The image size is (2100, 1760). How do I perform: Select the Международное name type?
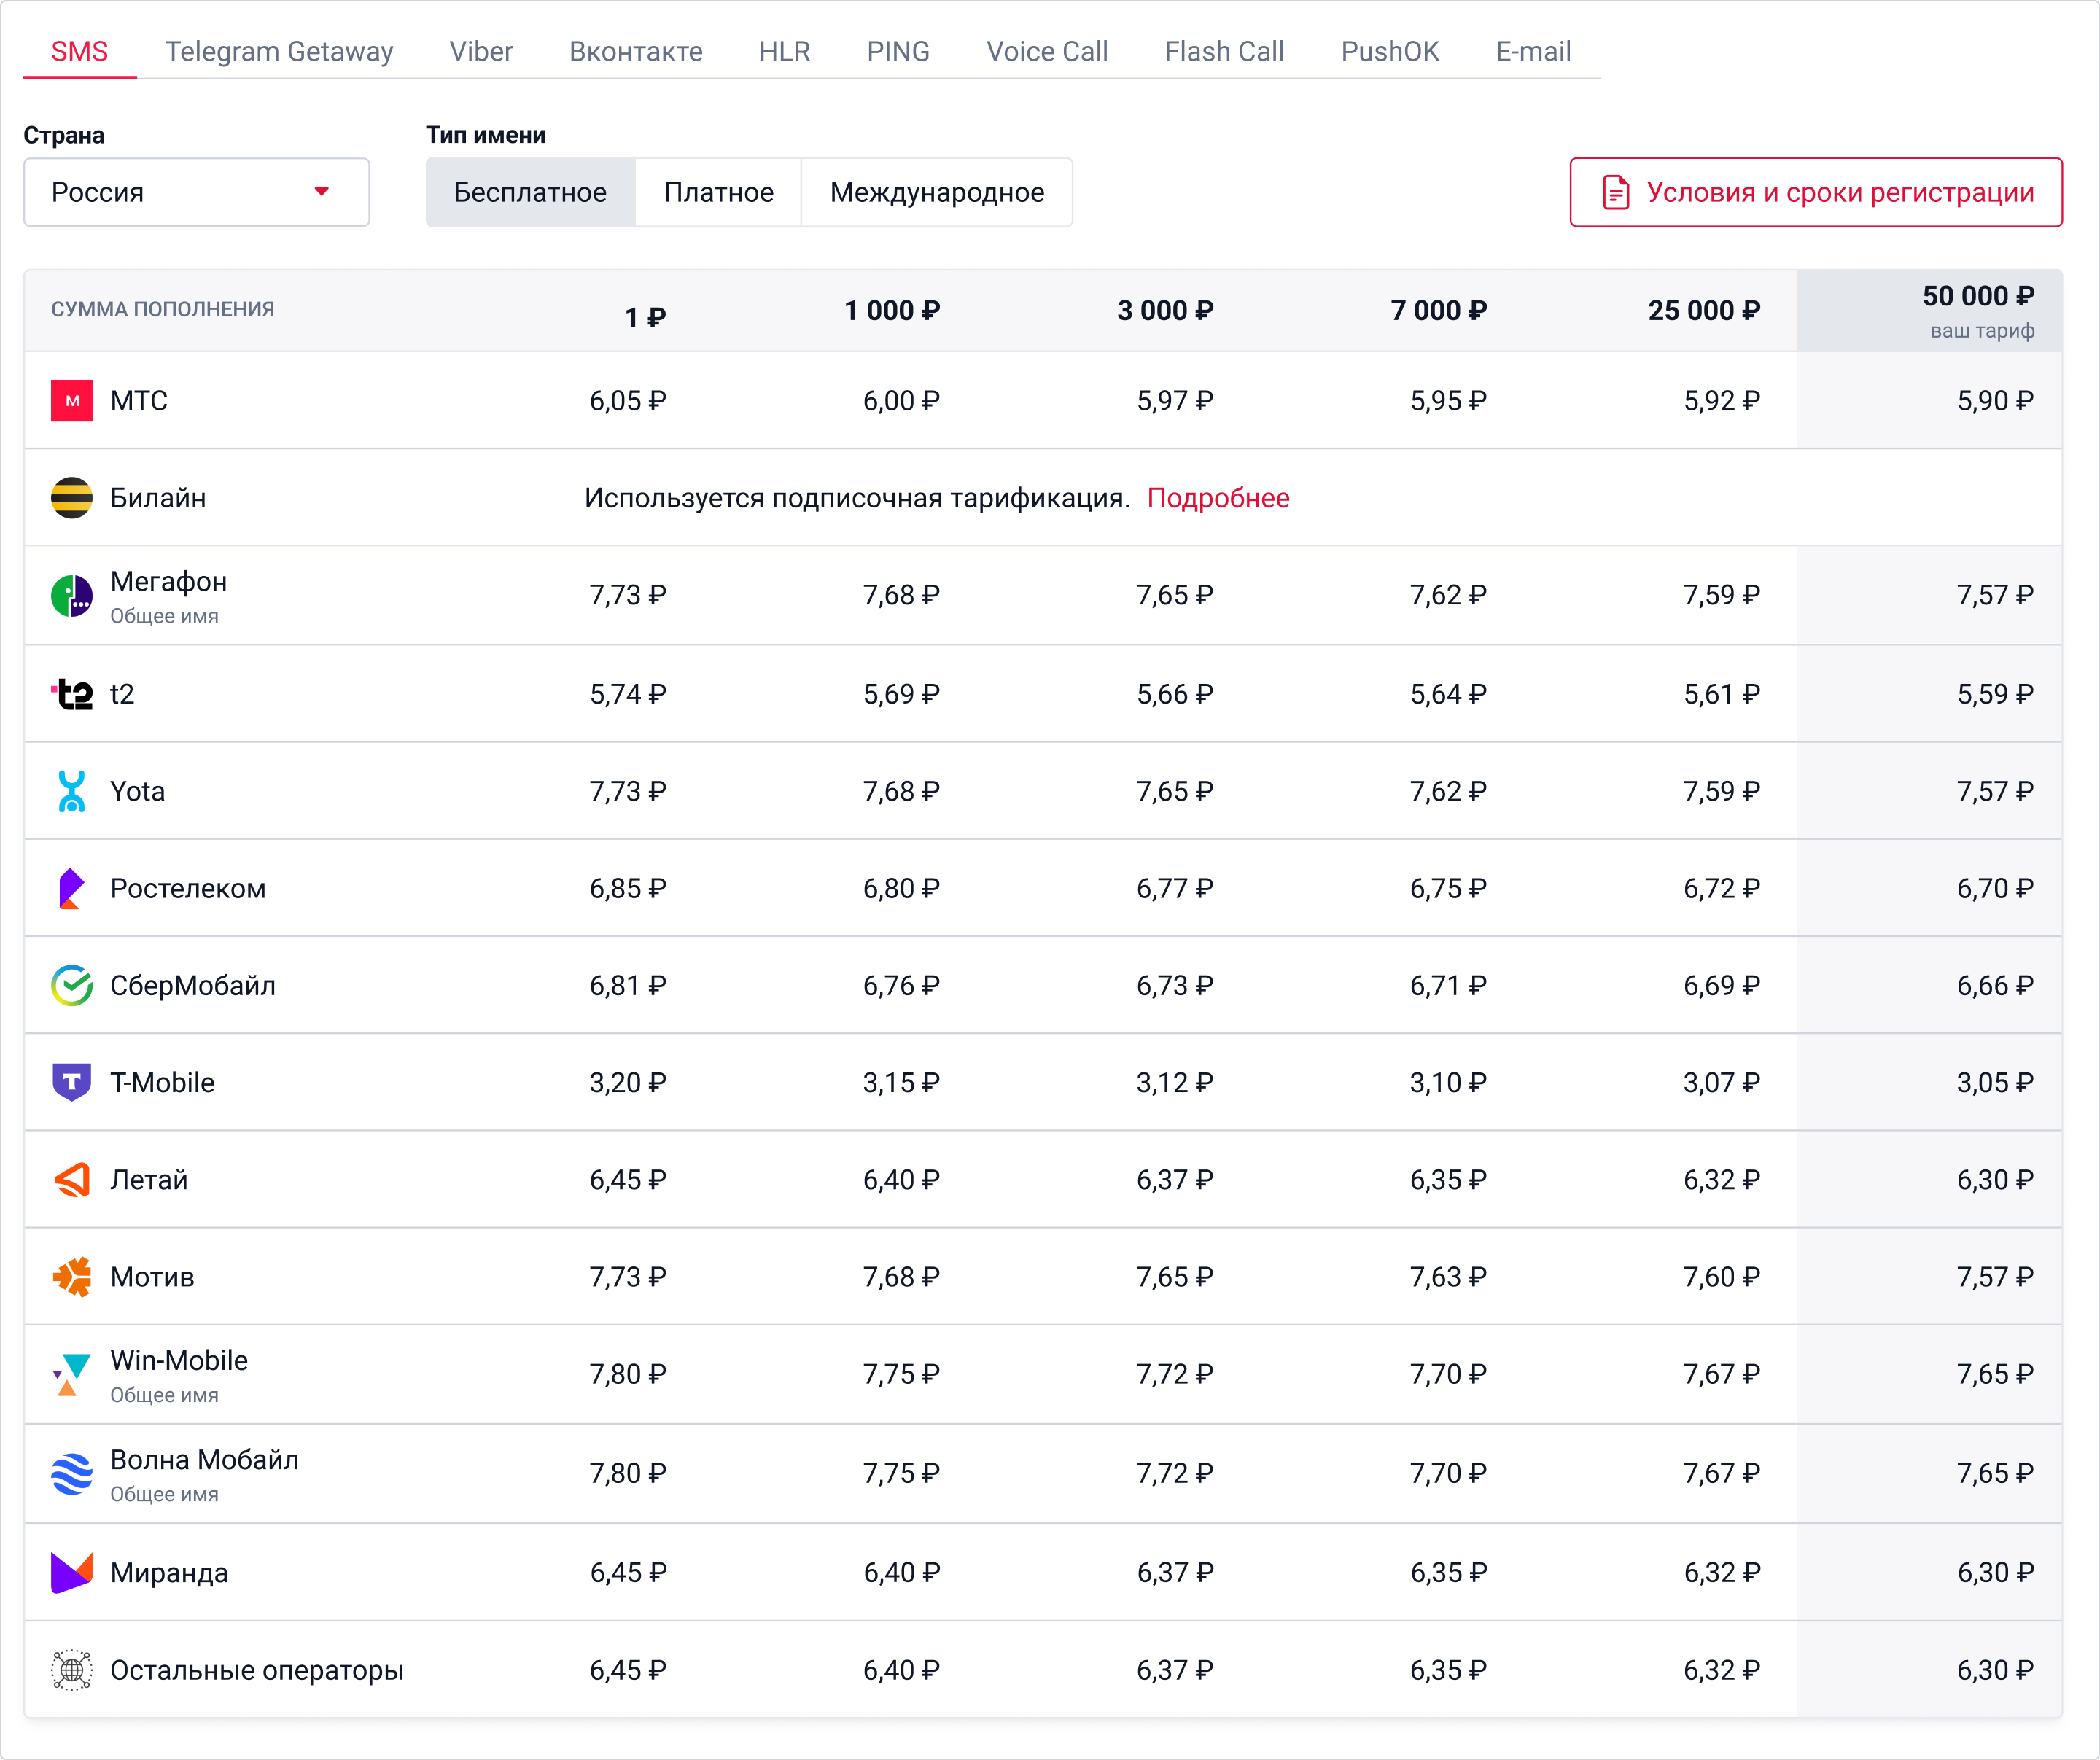[x=937, y=192]
